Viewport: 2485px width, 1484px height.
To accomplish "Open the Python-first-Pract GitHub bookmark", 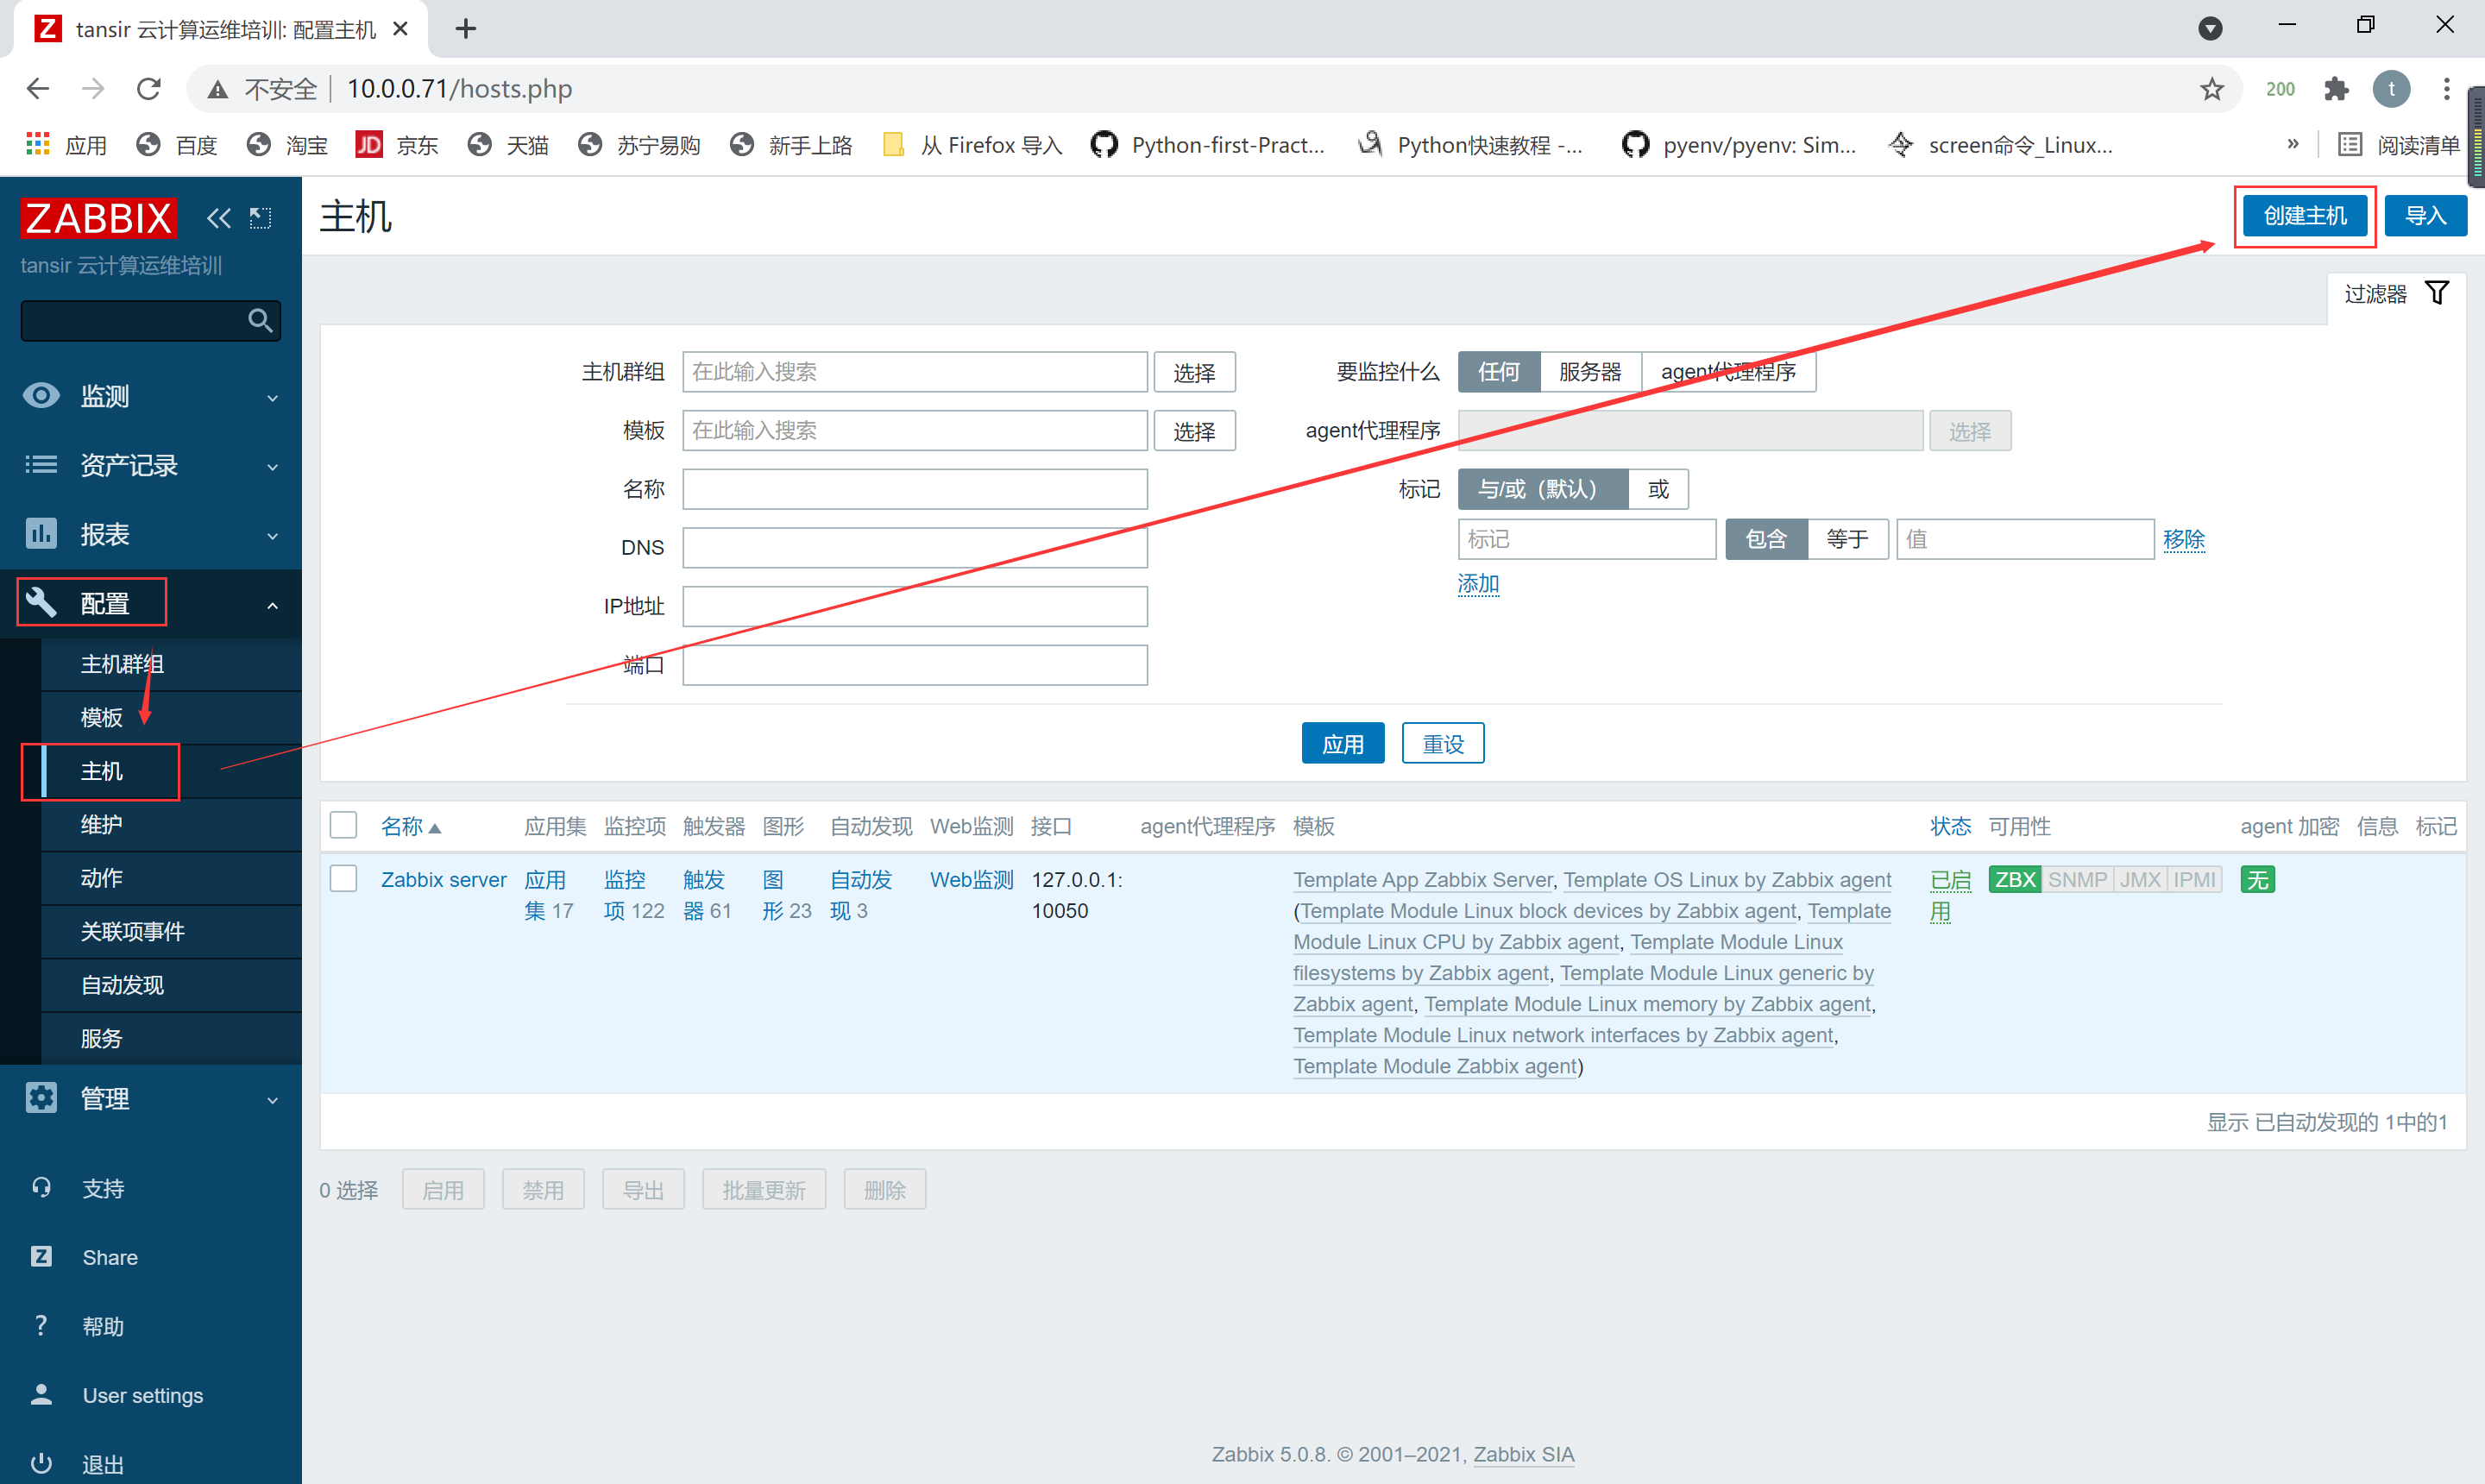I will click(1207, 145).
